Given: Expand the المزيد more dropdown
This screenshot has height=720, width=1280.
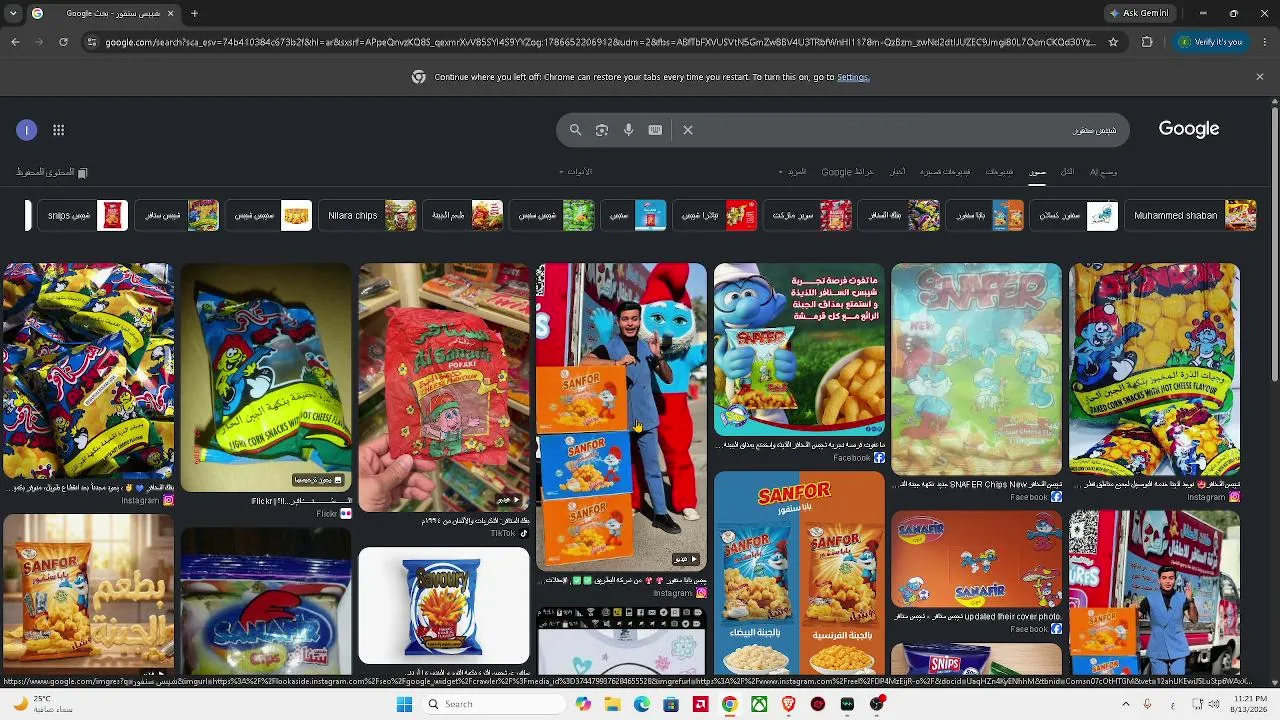Looking at the screenshot, I should tap(793, 172).
